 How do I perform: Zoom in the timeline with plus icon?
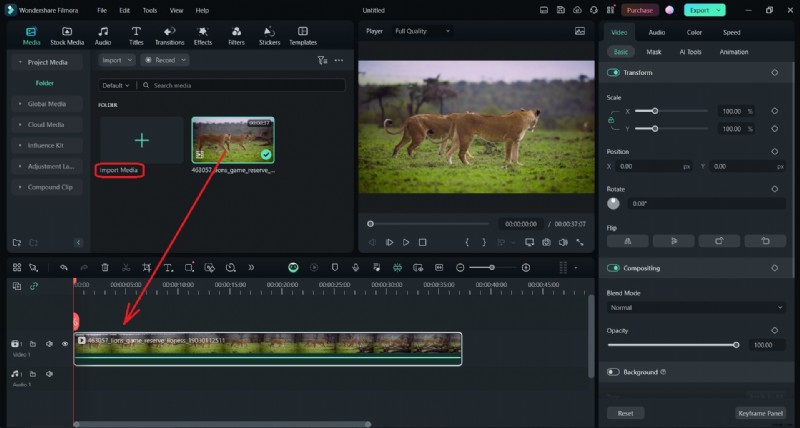526,268
